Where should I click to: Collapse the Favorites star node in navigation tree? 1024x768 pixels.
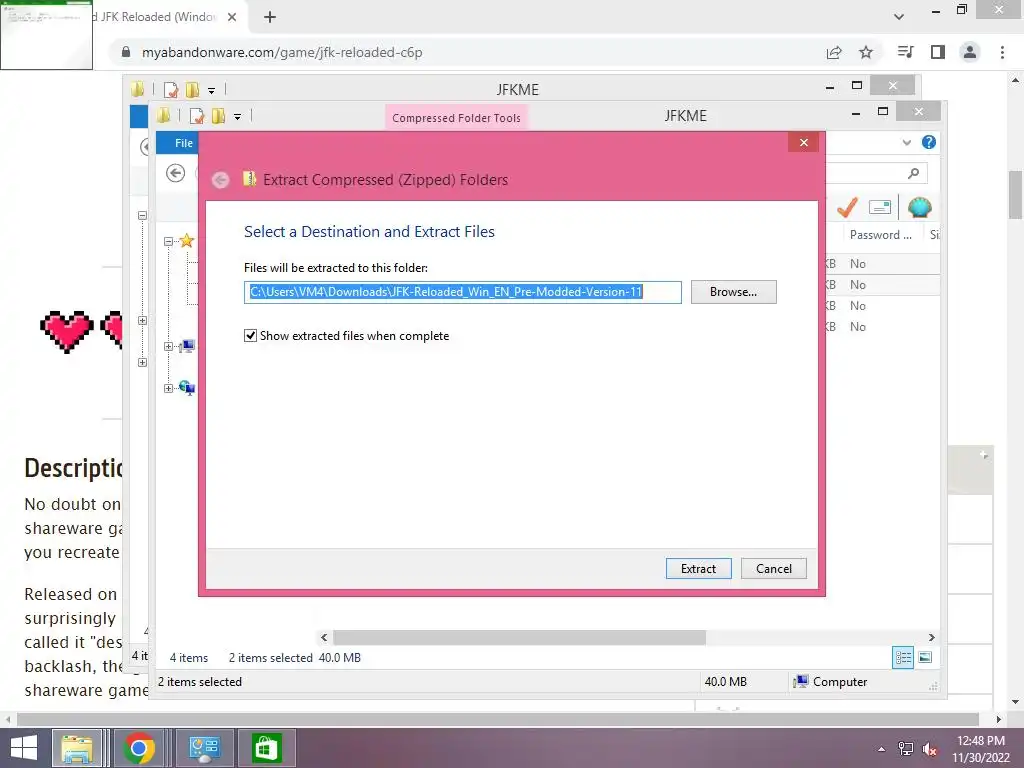click(168, 241)
